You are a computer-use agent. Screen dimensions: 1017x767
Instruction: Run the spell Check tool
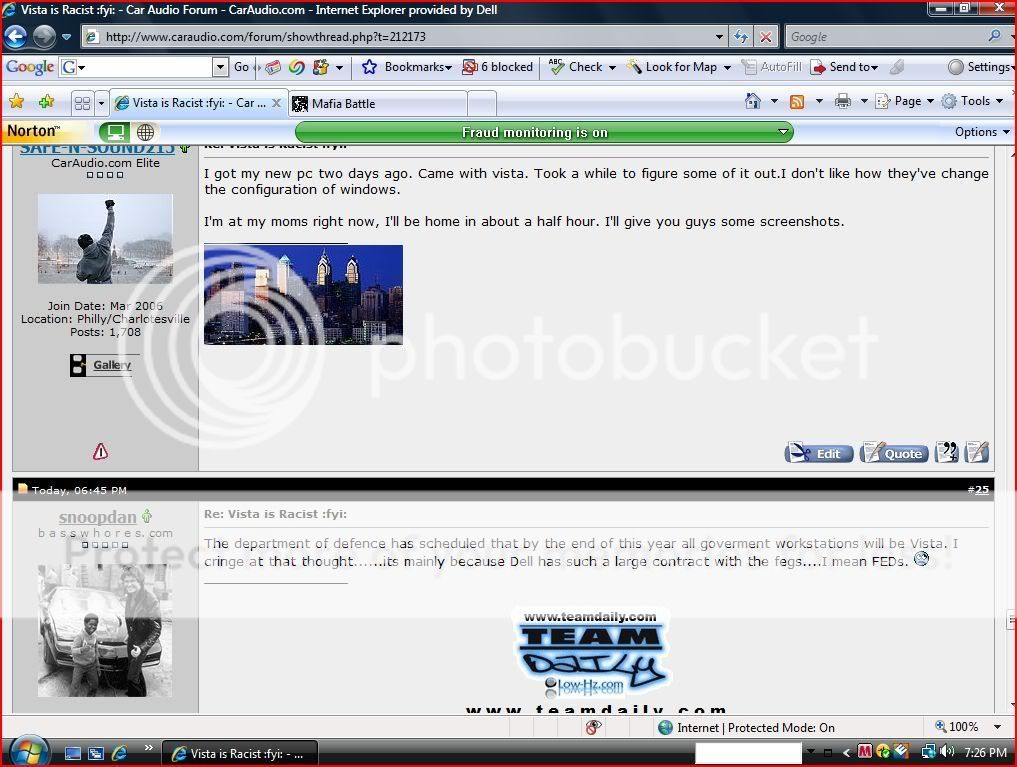coord(576,67)
